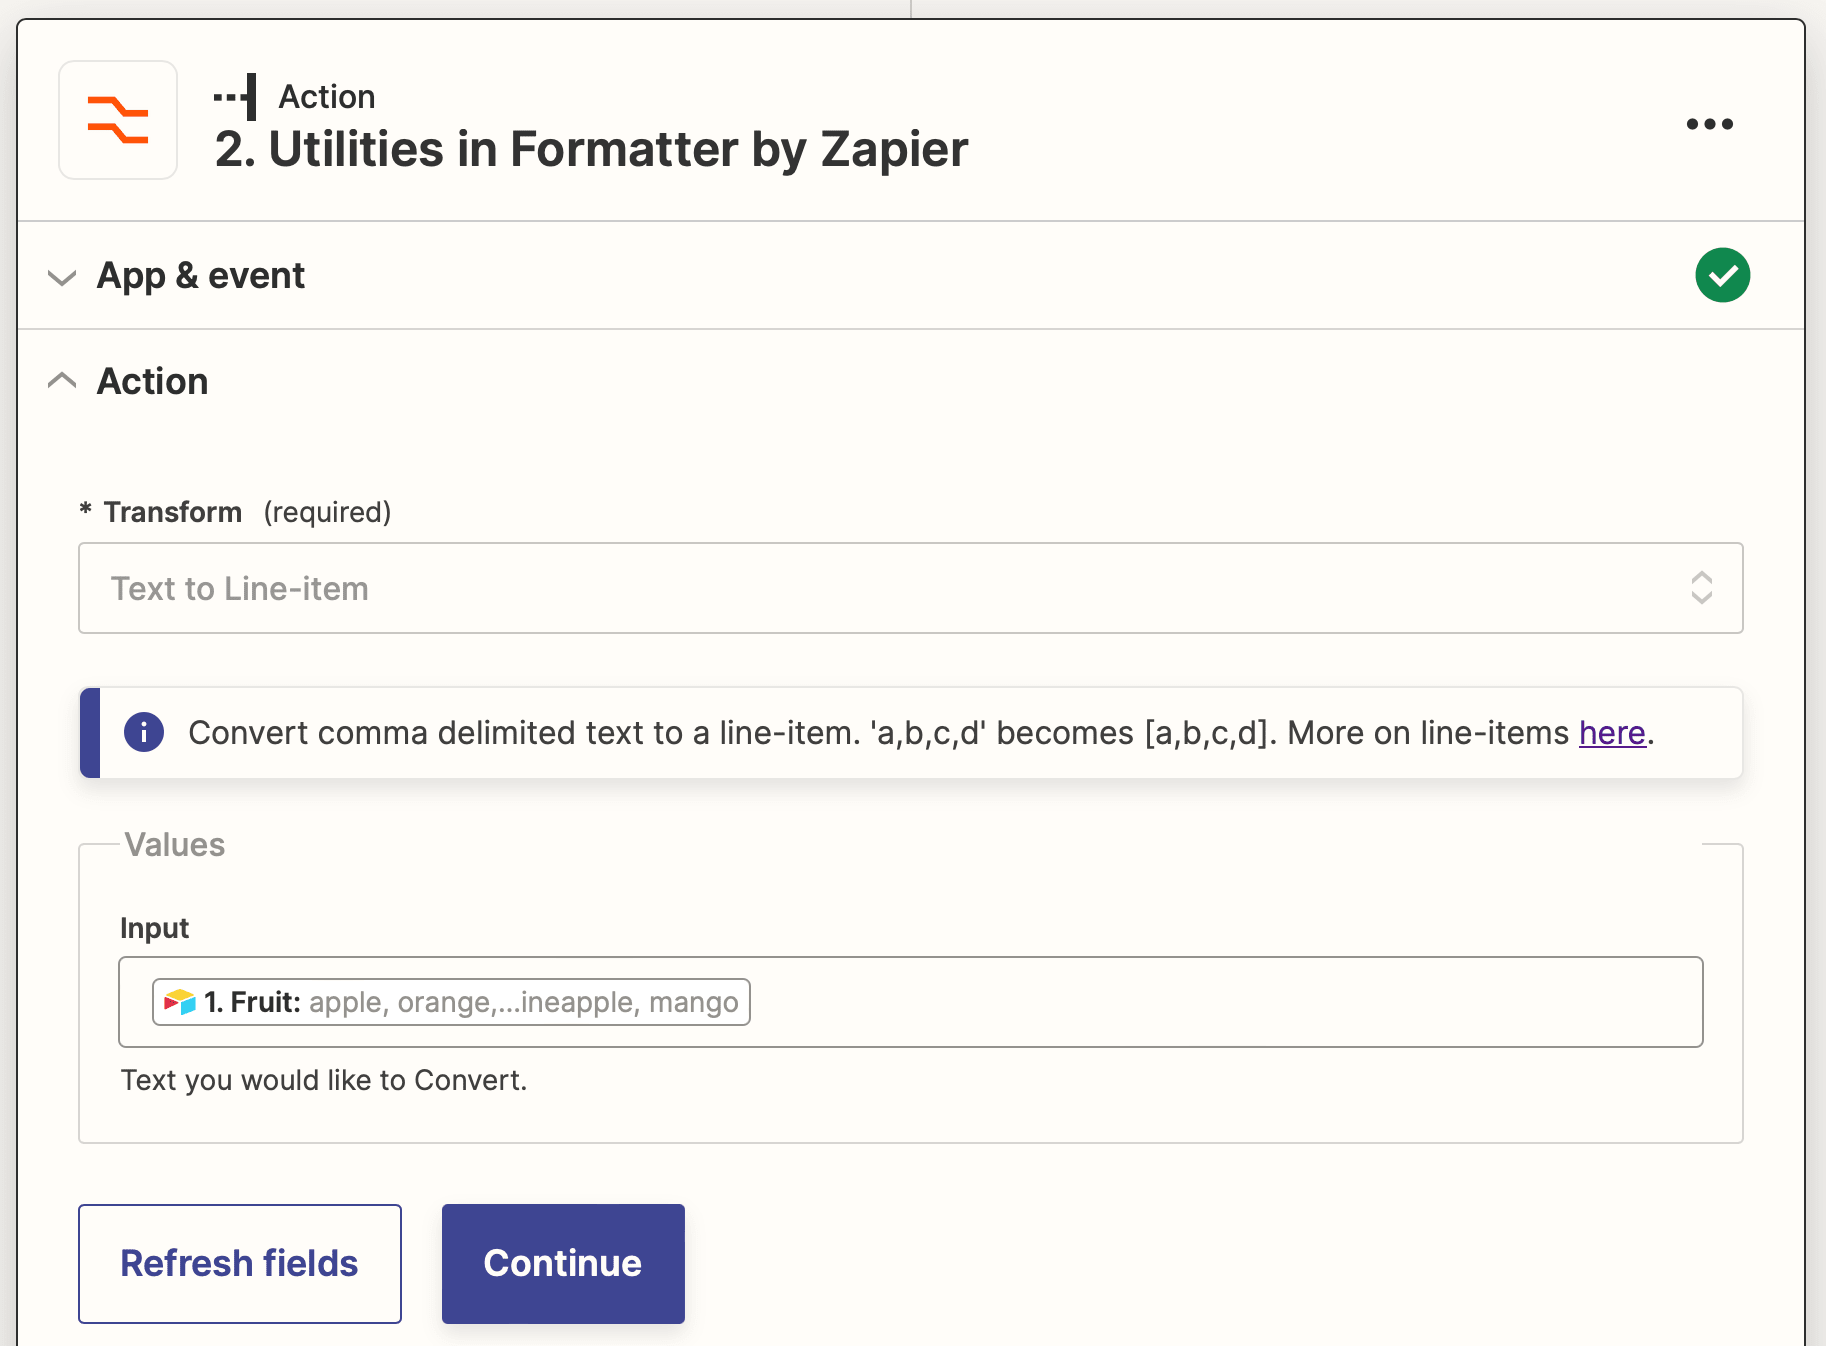Click the Airtable icon inside the Fruit pill
1826x1346 pixels.
tap(178, 1001)
